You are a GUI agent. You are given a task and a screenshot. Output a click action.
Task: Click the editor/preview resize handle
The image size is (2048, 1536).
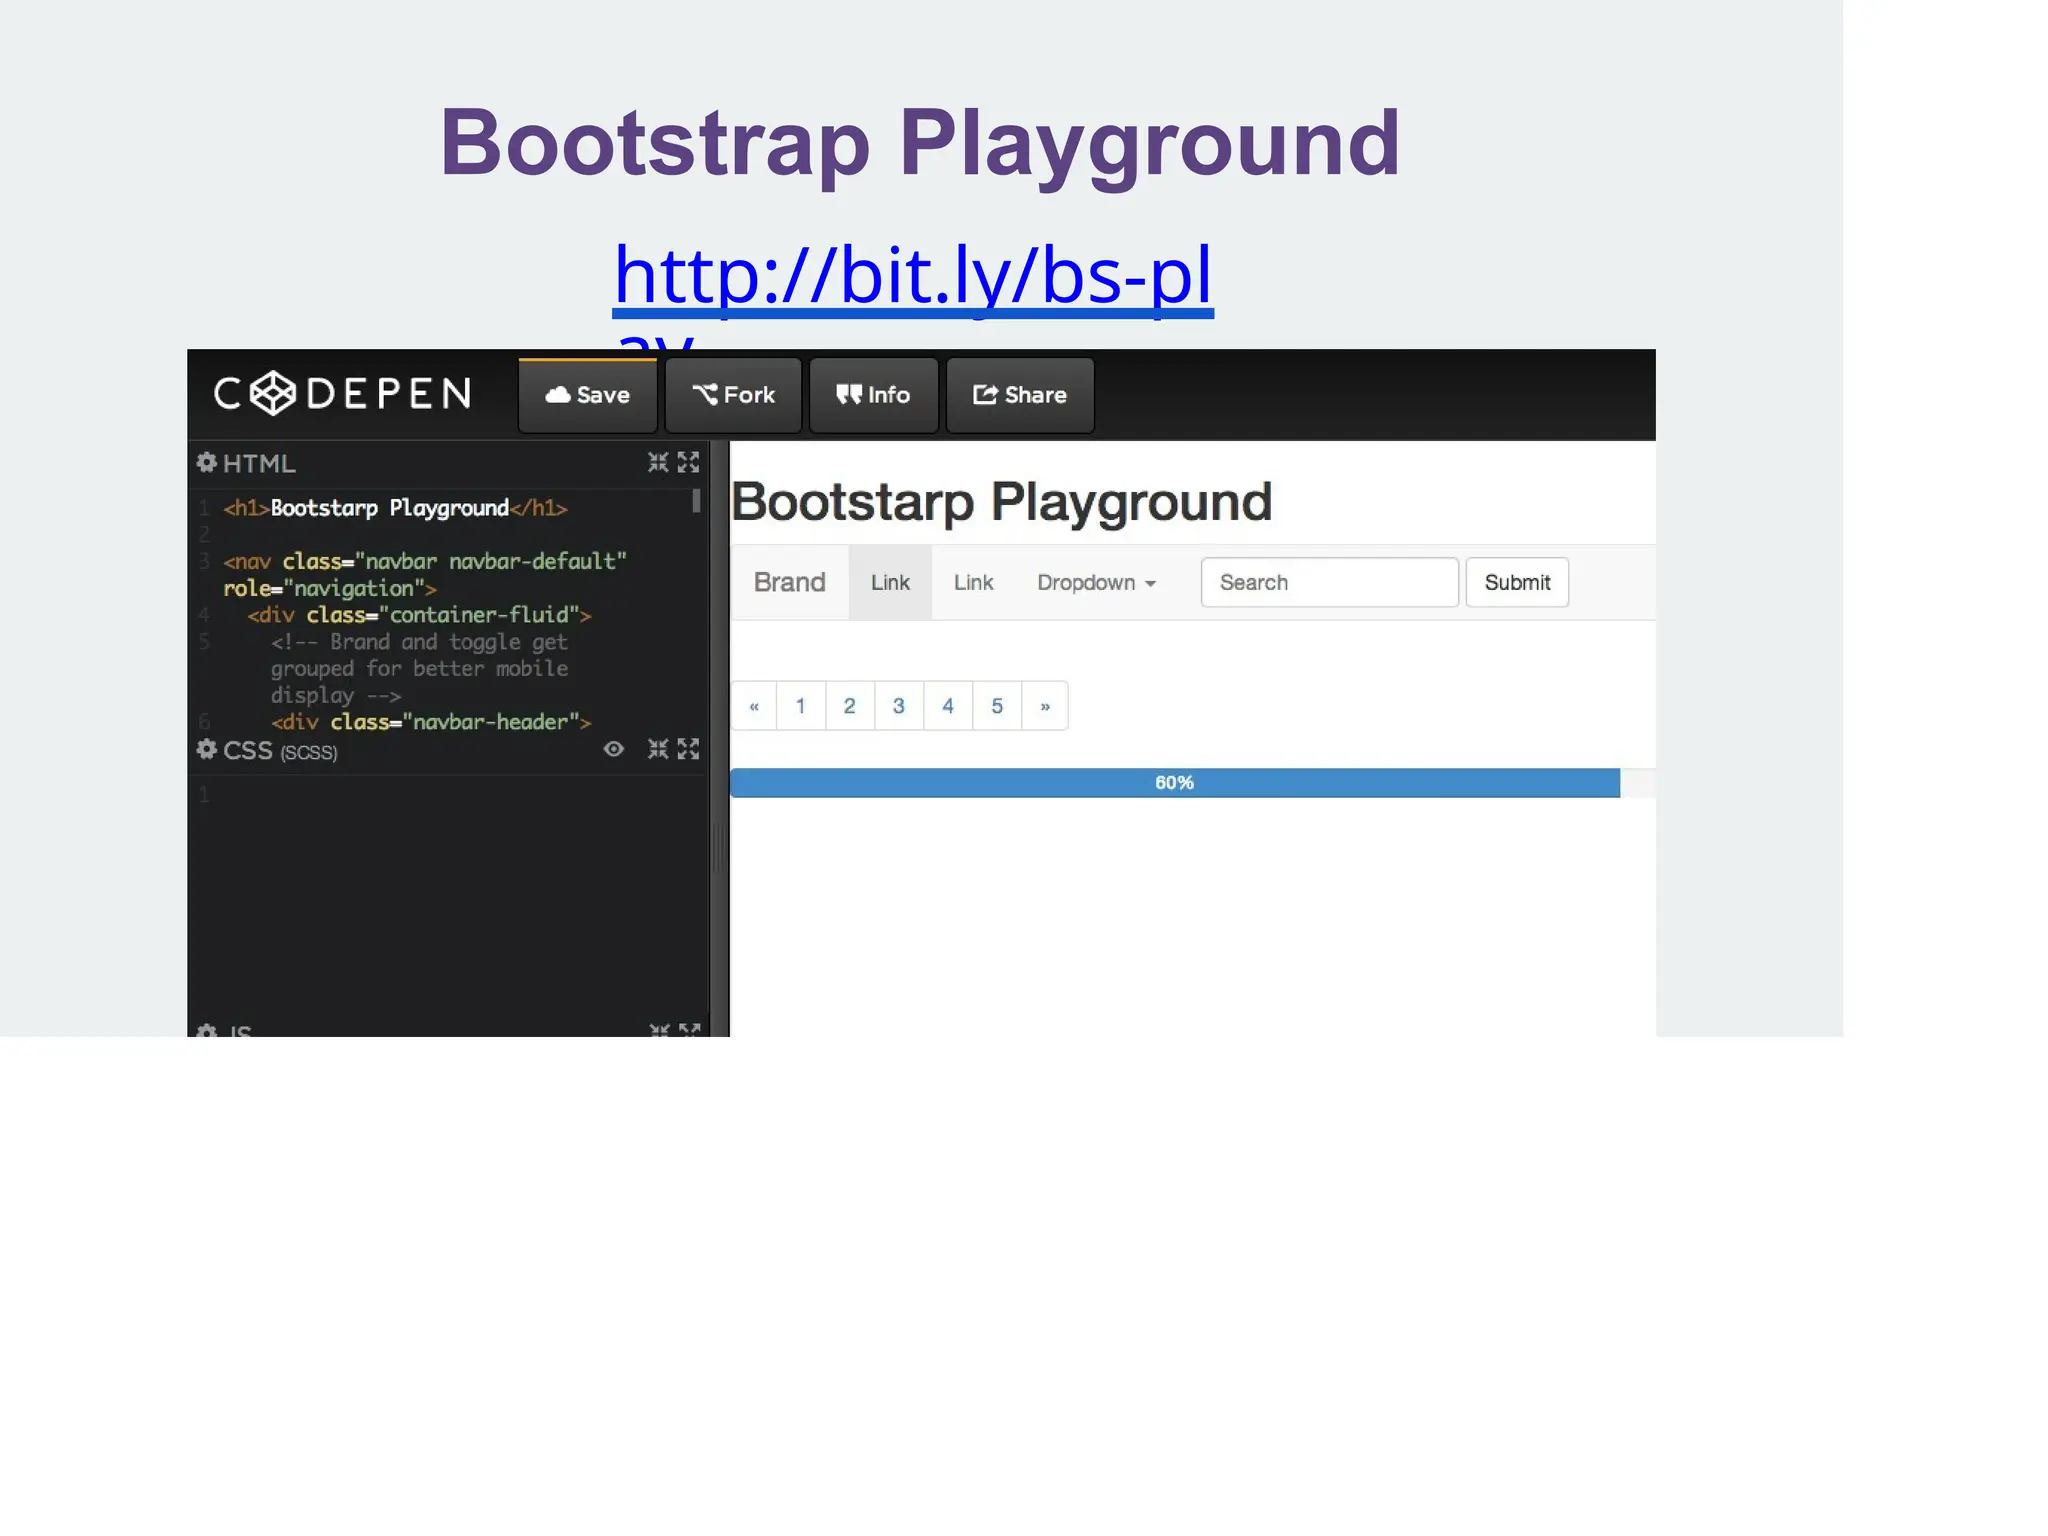(718, 847)
